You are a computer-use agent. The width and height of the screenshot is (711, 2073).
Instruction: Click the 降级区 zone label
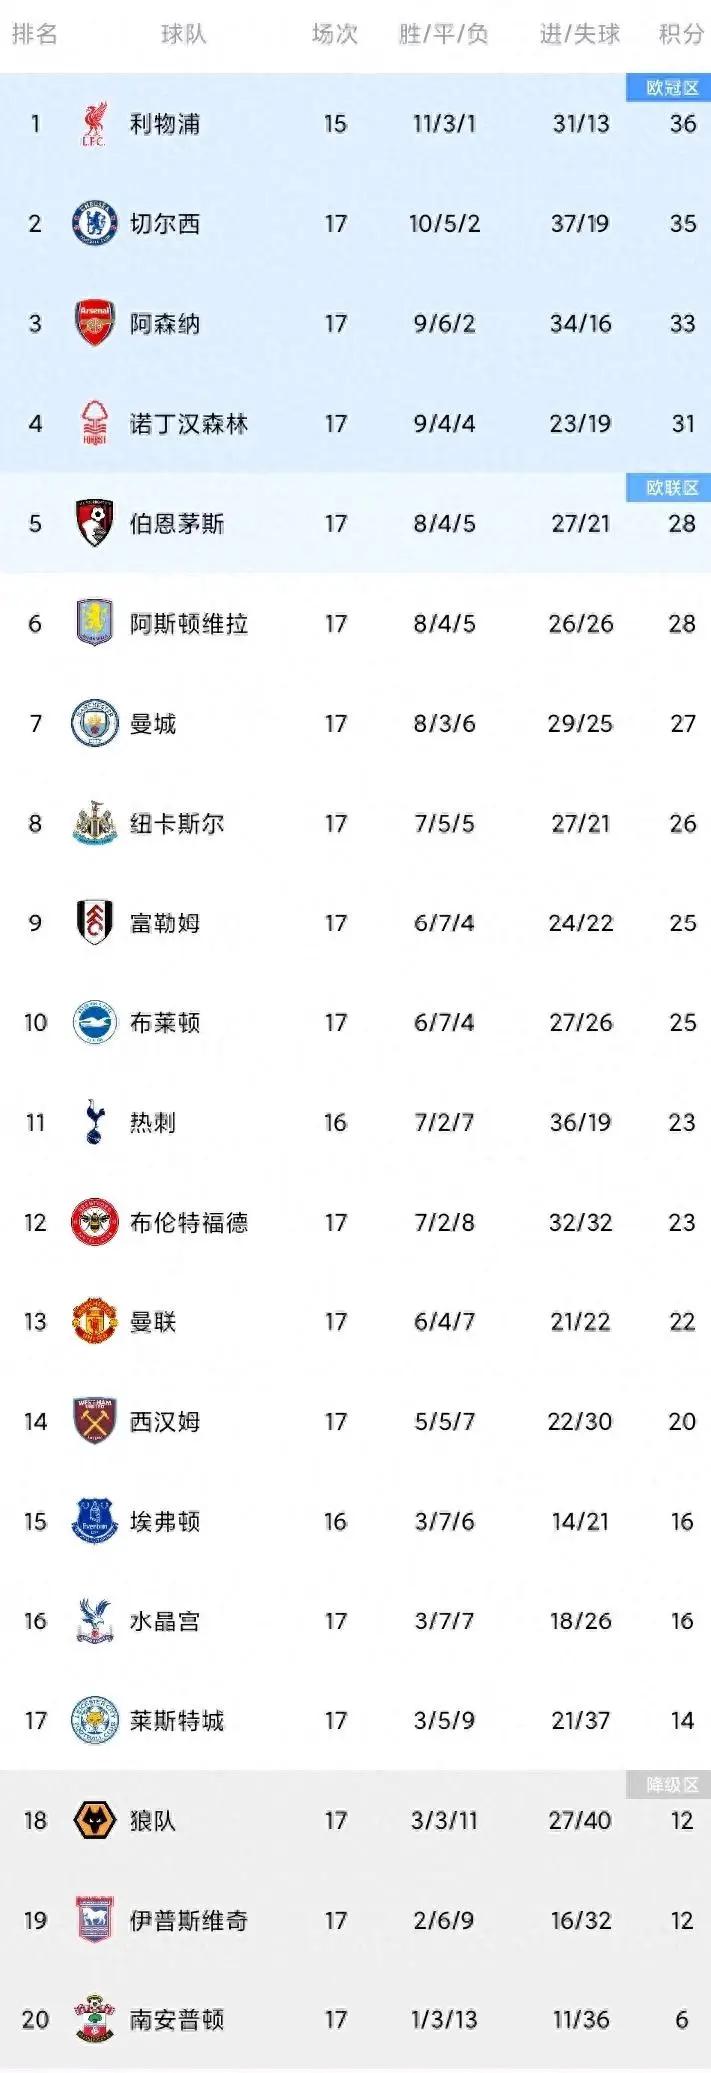(x=672, y=1784)
